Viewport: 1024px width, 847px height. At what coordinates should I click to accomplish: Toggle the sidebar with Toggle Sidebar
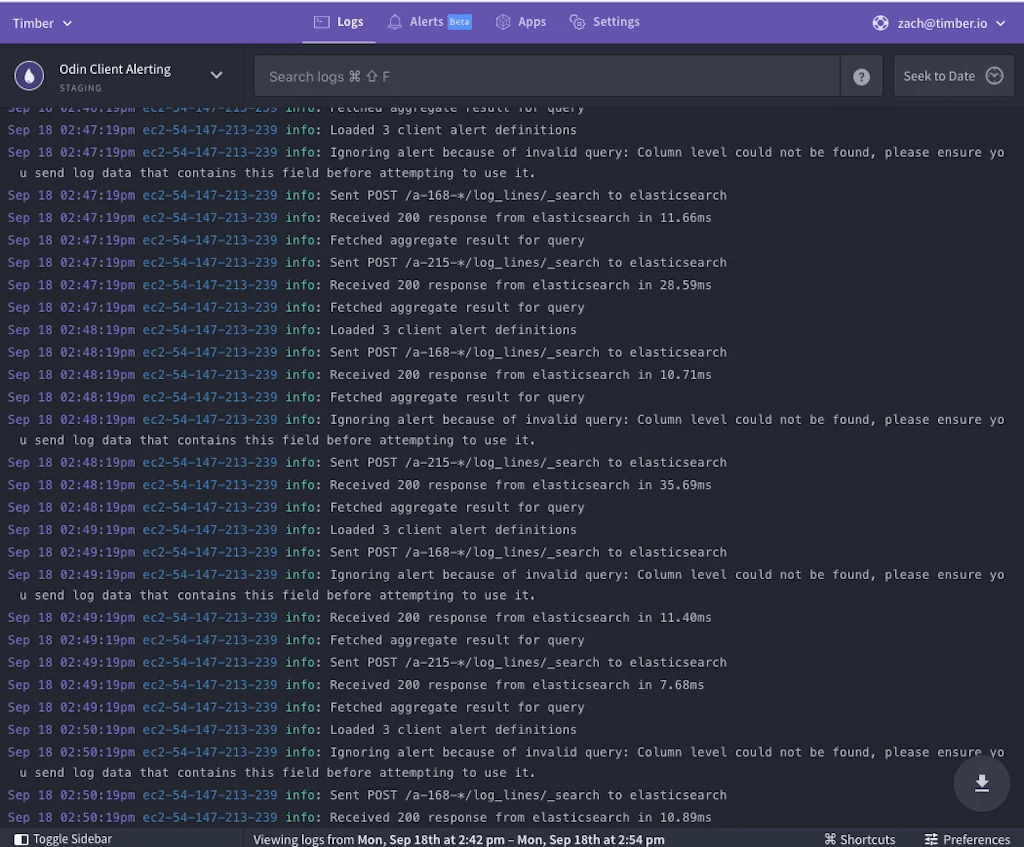pyautogui.click(x=62, y=838)
